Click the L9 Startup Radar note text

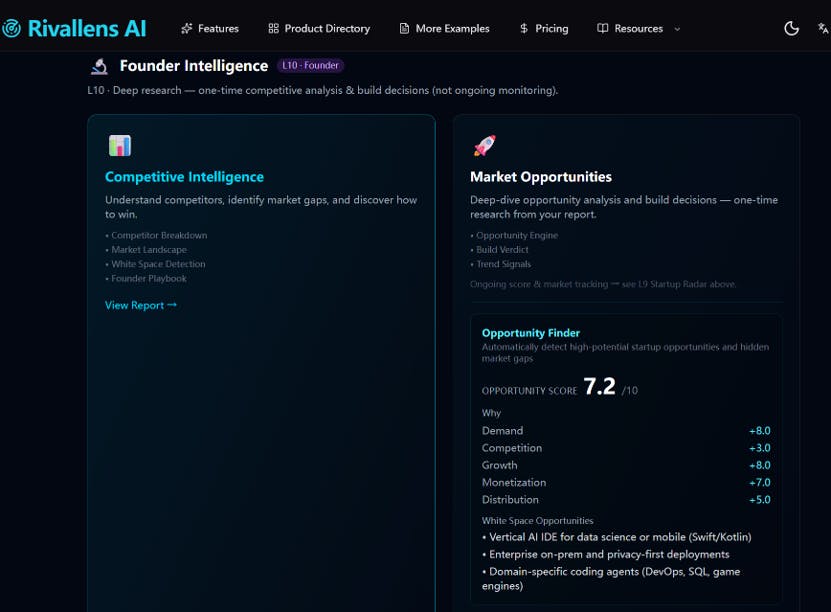(603, 285)
